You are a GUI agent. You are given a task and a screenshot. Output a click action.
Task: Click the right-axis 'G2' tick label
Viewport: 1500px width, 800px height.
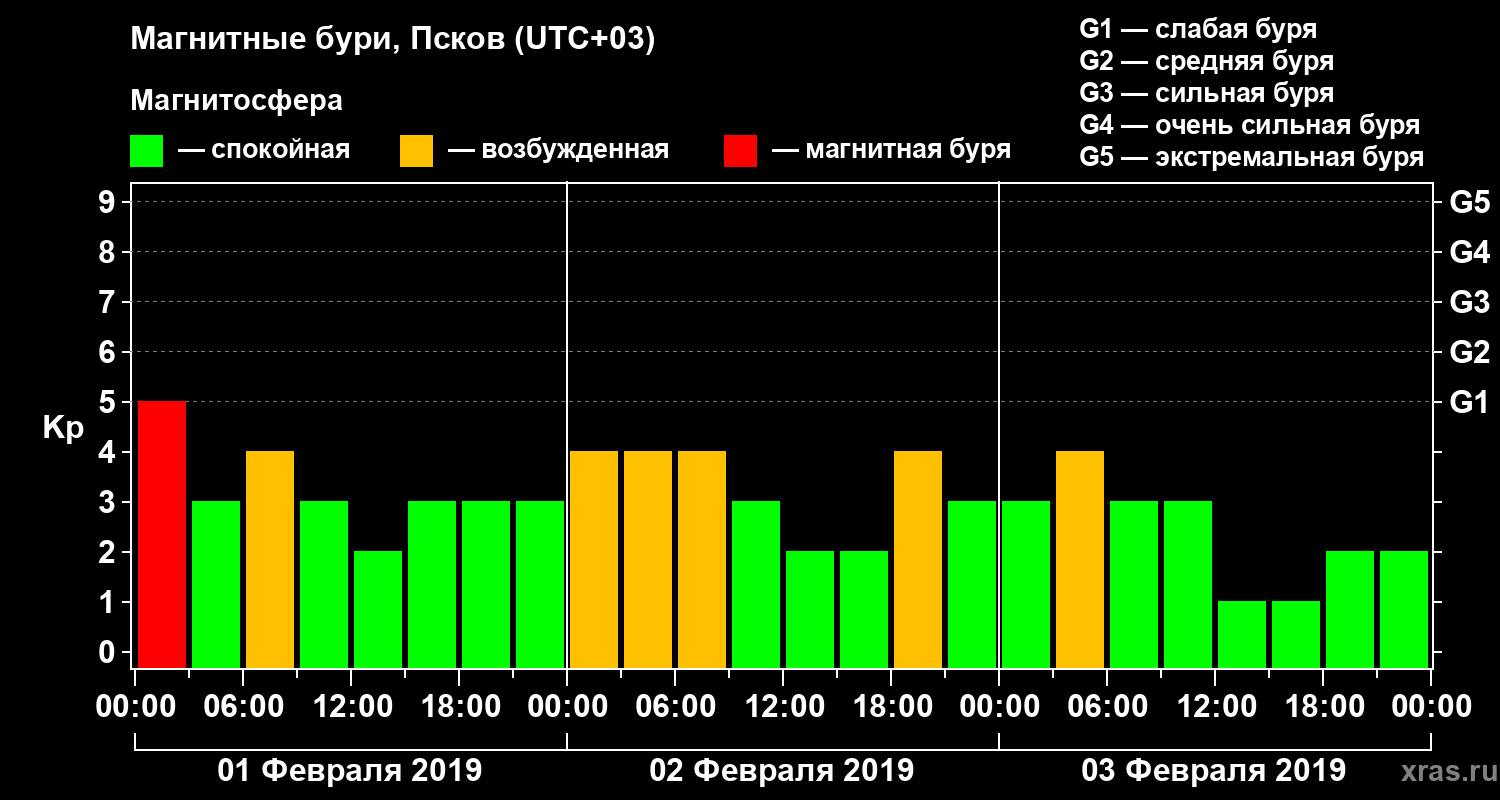1469,353
